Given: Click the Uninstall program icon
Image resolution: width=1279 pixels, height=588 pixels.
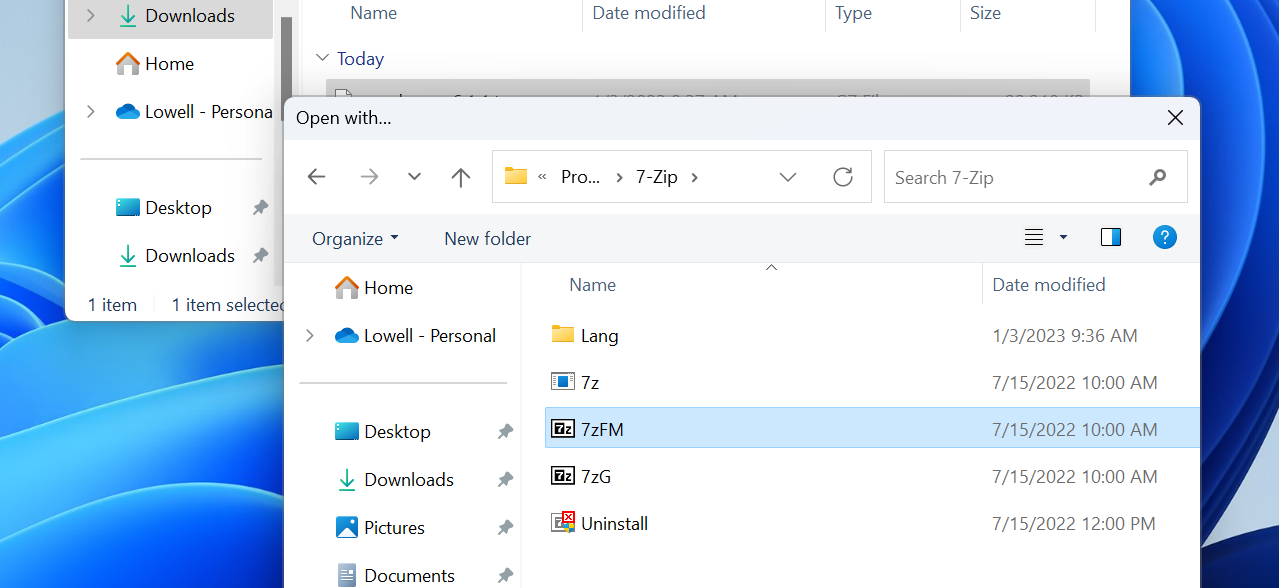Looking at the screenshot, I should click(562, 523).
